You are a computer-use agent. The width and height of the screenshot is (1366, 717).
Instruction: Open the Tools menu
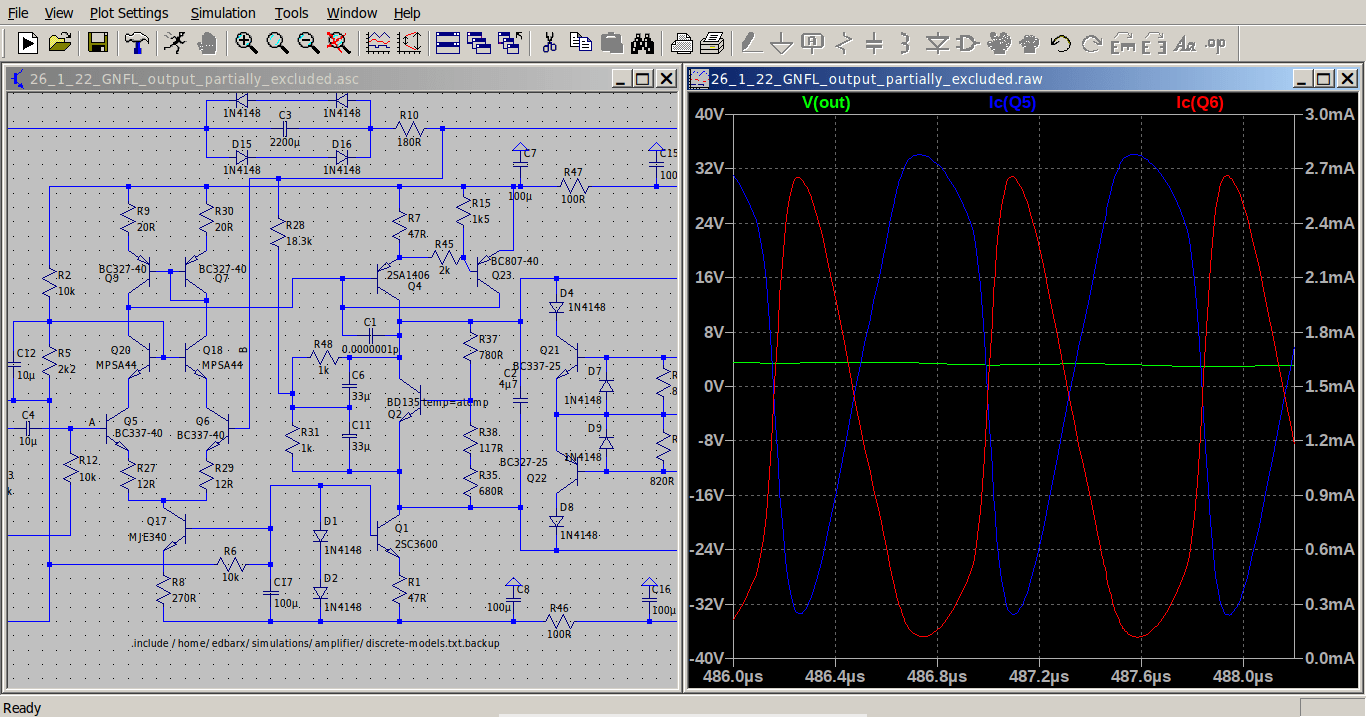tap(292, 13)
